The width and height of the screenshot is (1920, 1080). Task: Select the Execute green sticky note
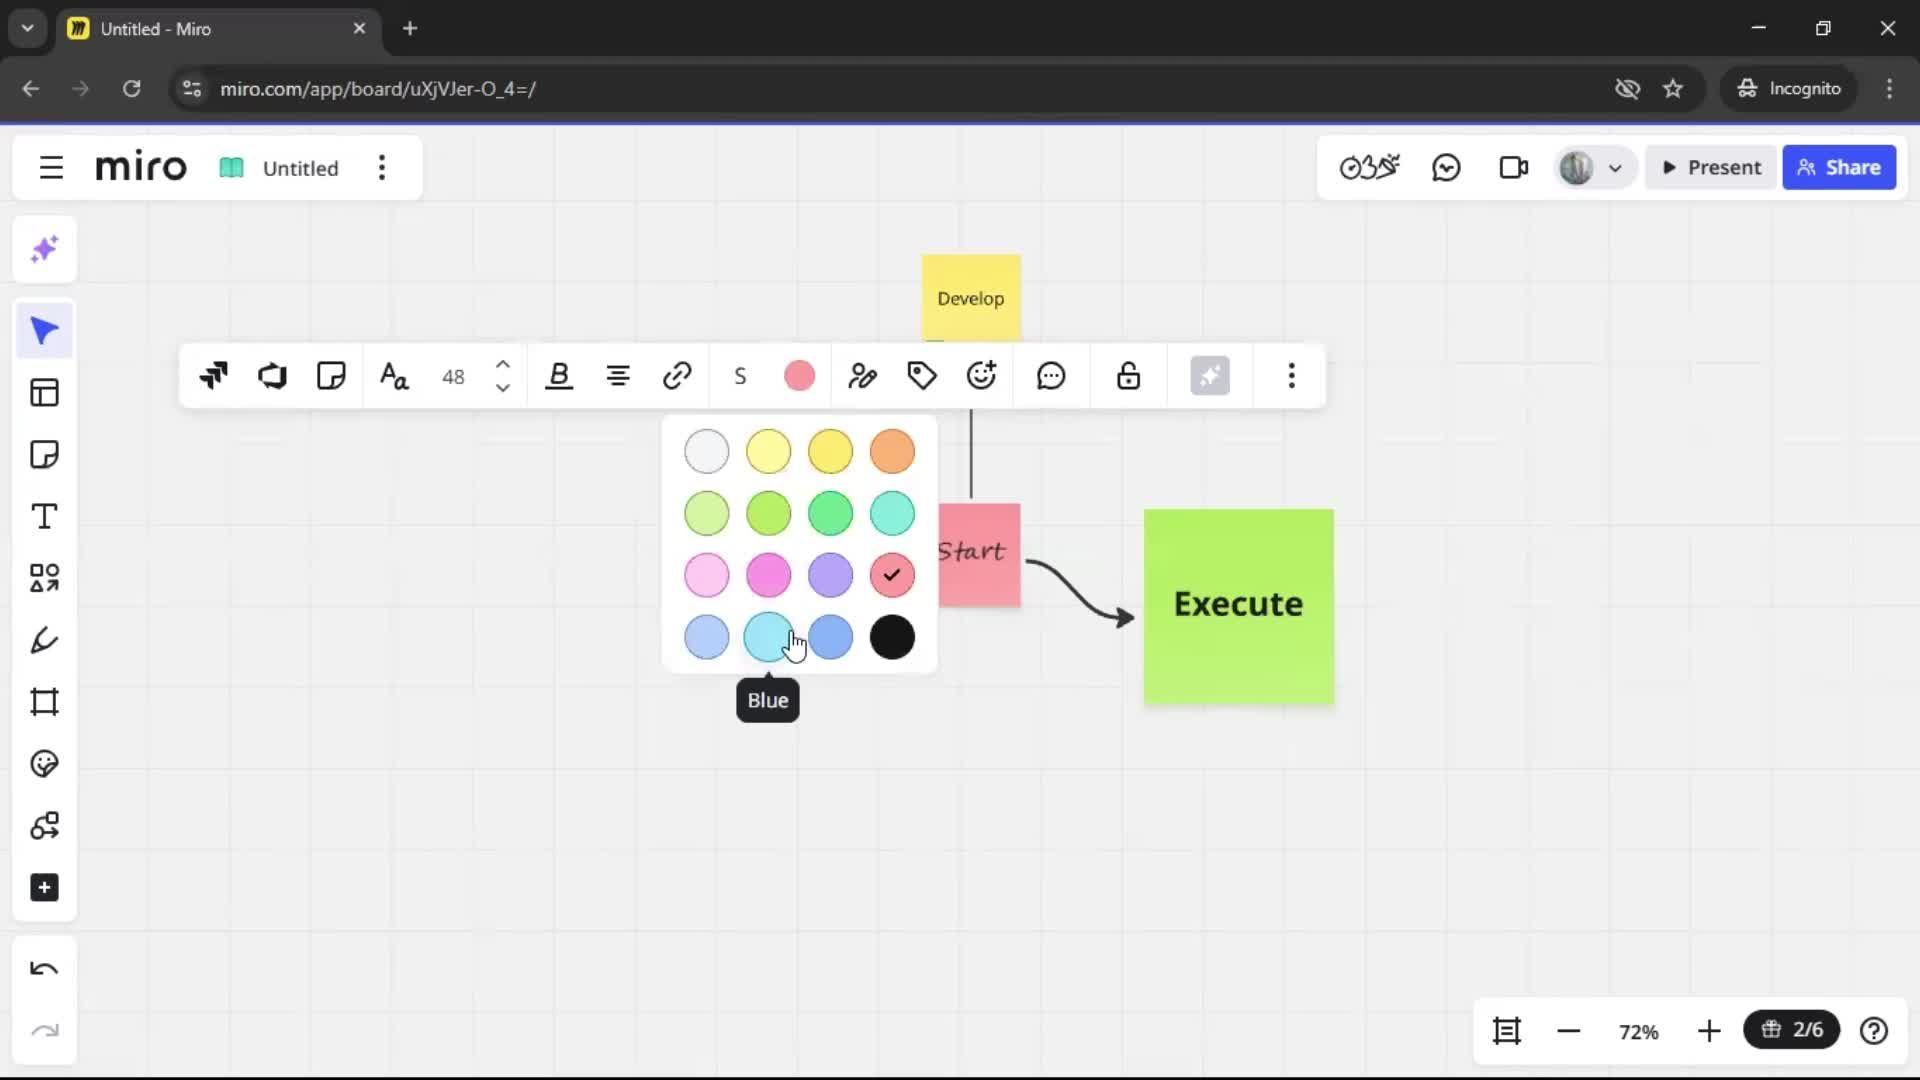(x=1239, y=607)
